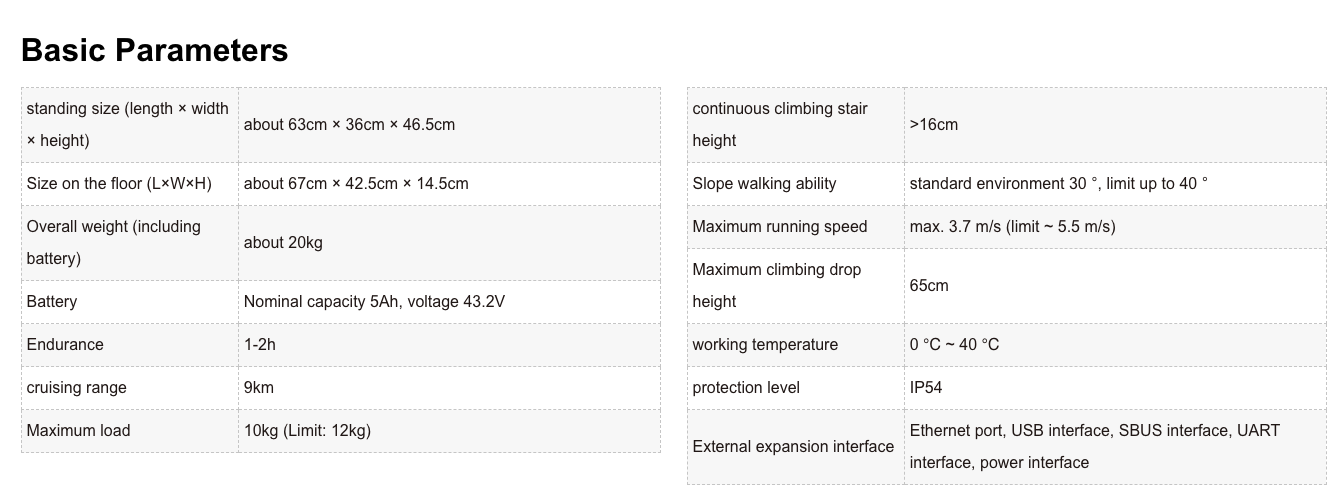Click the IP54 protection level value
The width and height of the screenshot is (1339, 501).
coord(926,388)
